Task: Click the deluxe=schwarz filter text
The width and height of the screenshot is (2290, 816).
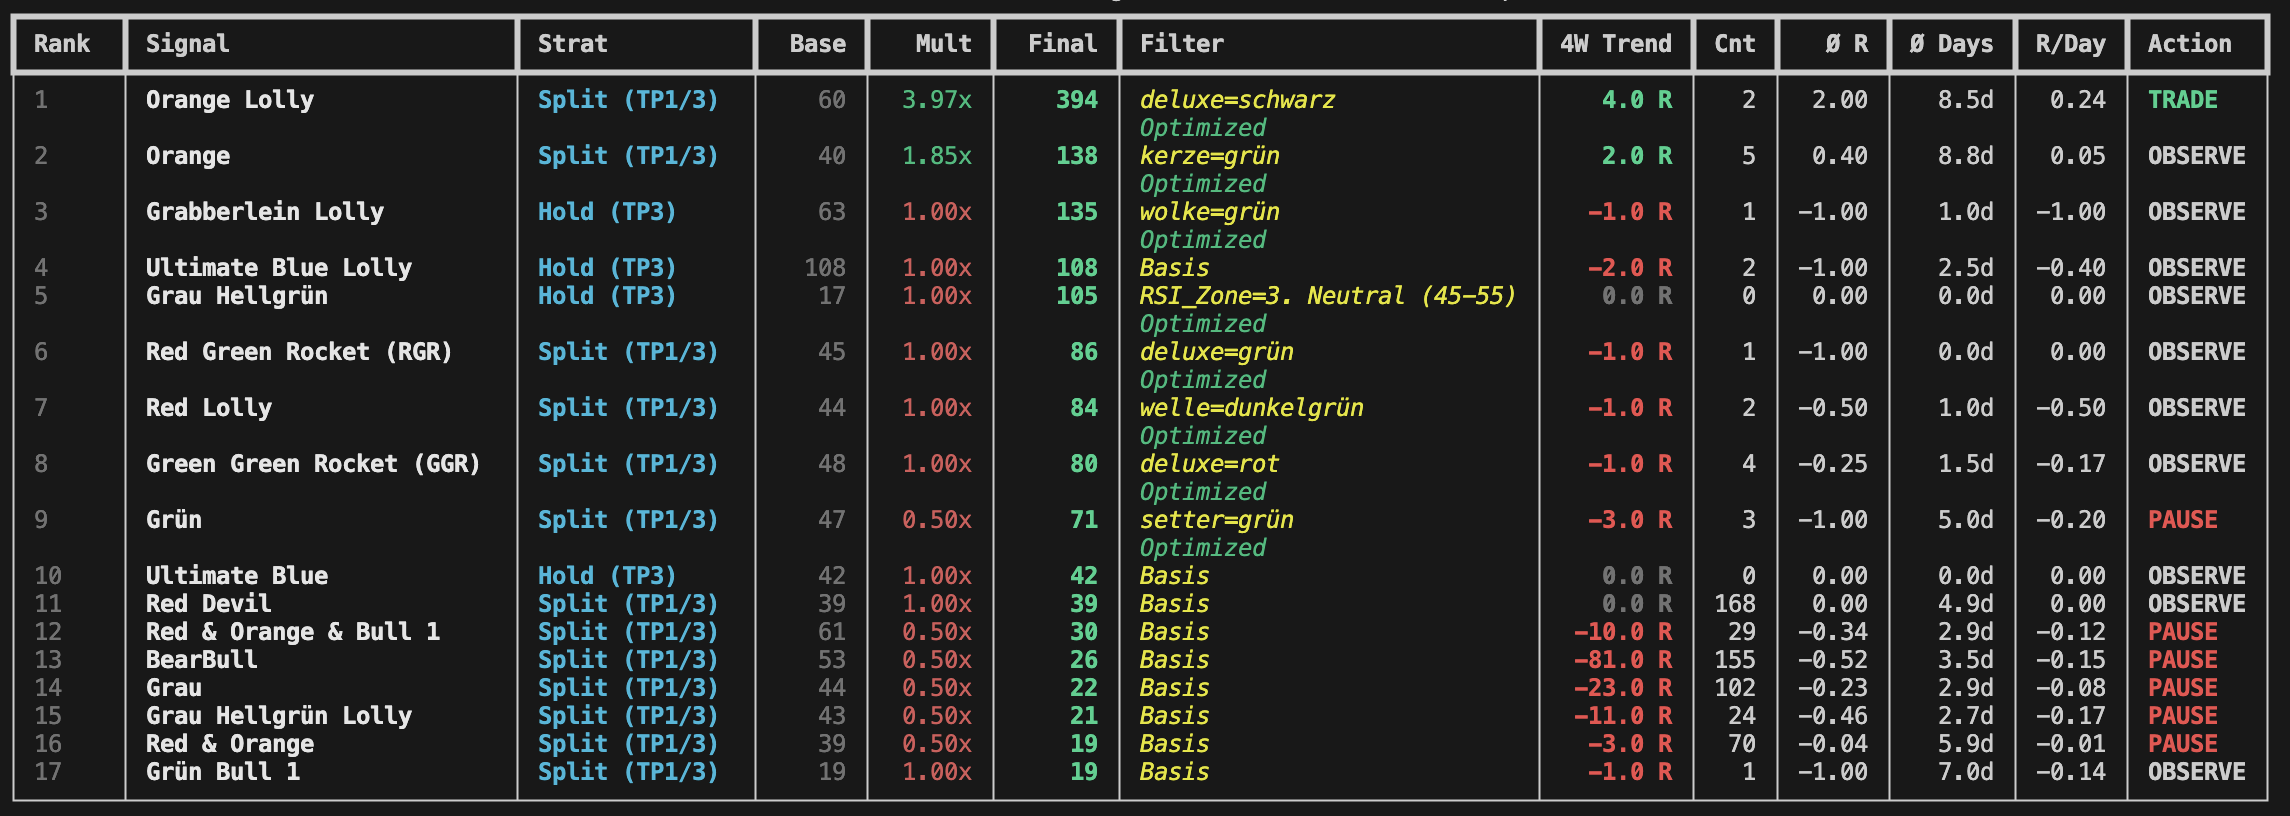Action: (x=1237, y=100)
